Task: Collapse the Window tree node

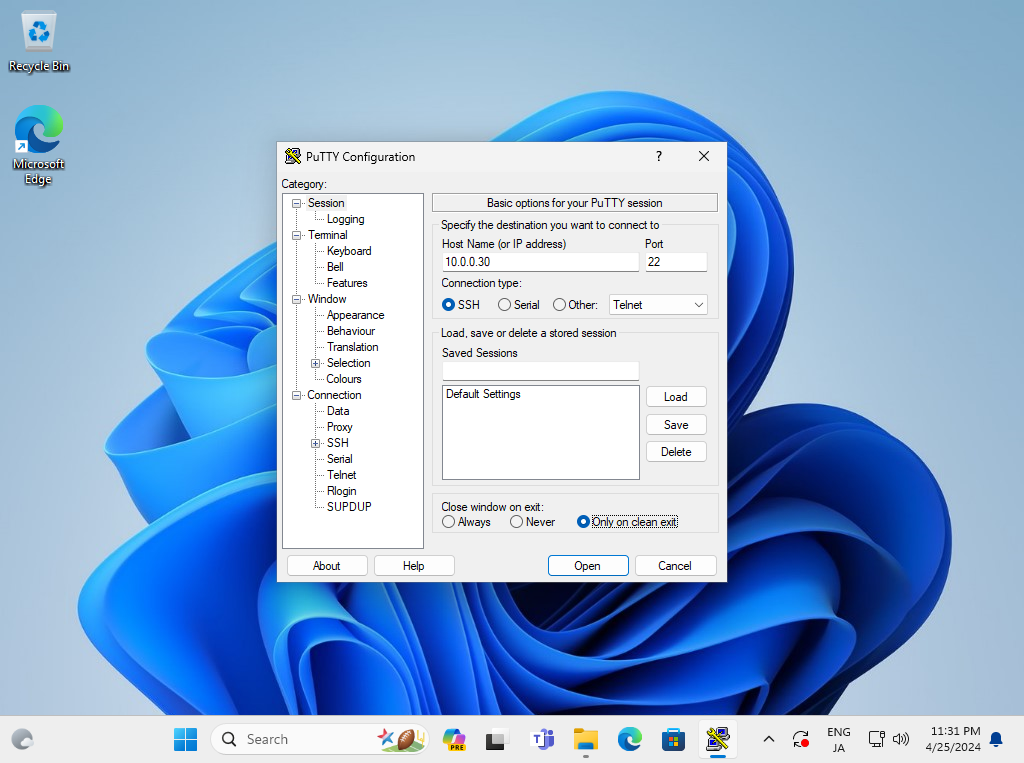Action: tap(296, 299)
